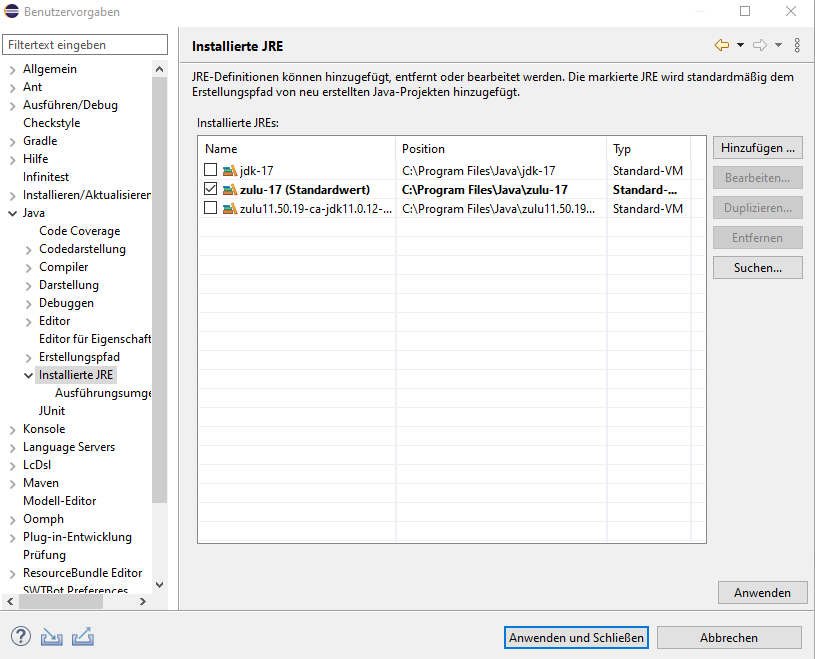815x659 pixels.
Task: Open the three-dot view menu icon
Action: [x=797, y=45]
